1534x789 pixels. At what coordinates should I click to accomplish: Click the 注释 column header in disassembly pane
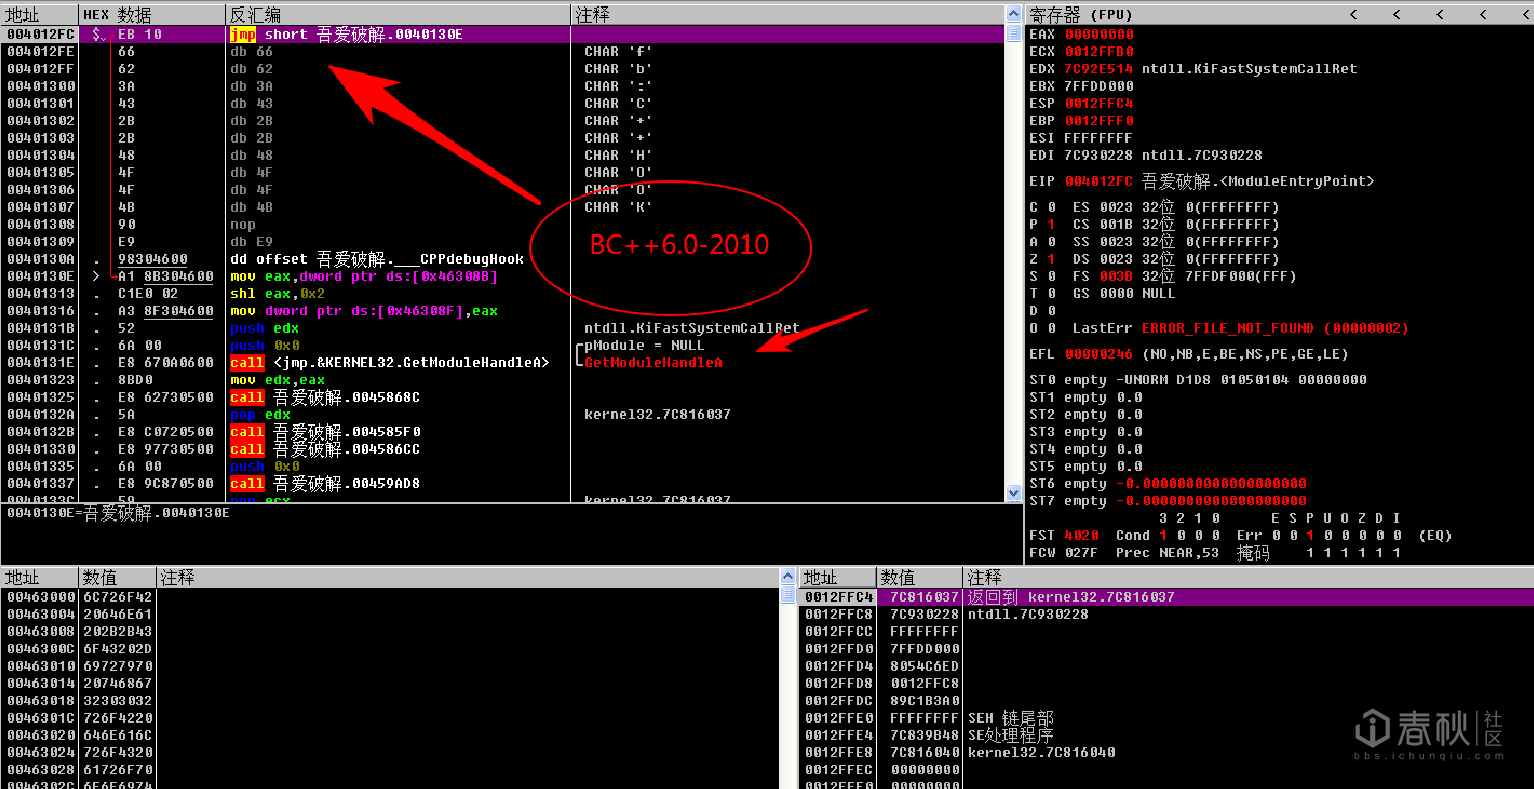(x=788, y=14)
